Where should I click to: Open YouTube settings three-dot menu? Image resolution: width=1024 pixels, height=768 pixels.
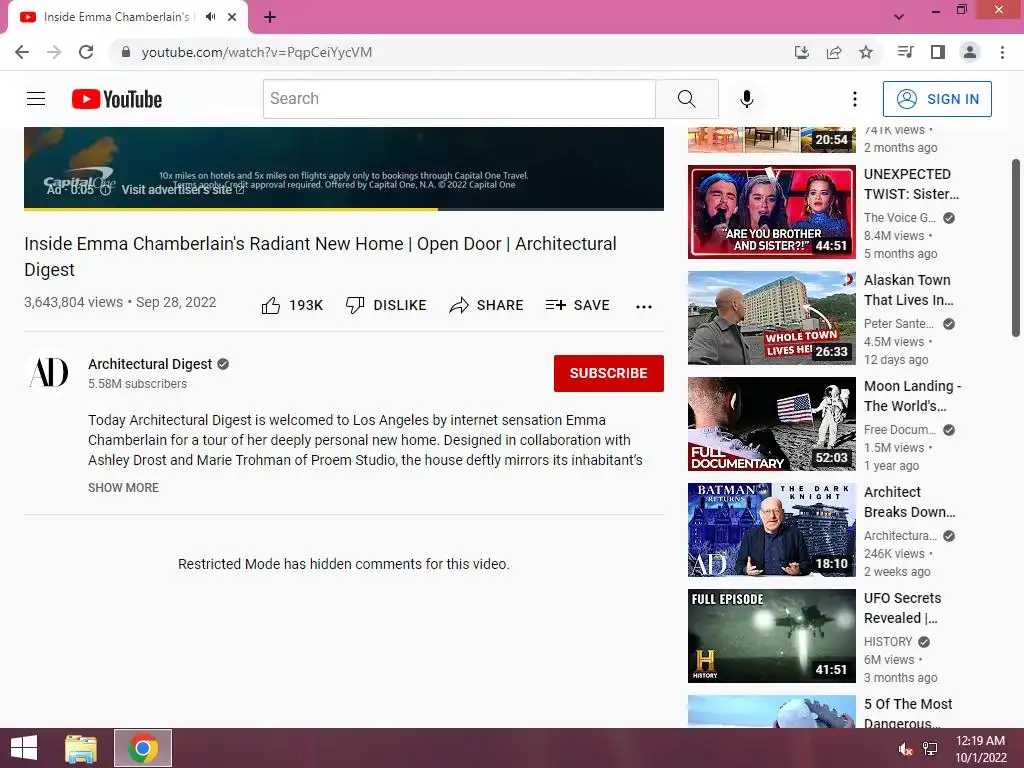click(x=854, y=99)
